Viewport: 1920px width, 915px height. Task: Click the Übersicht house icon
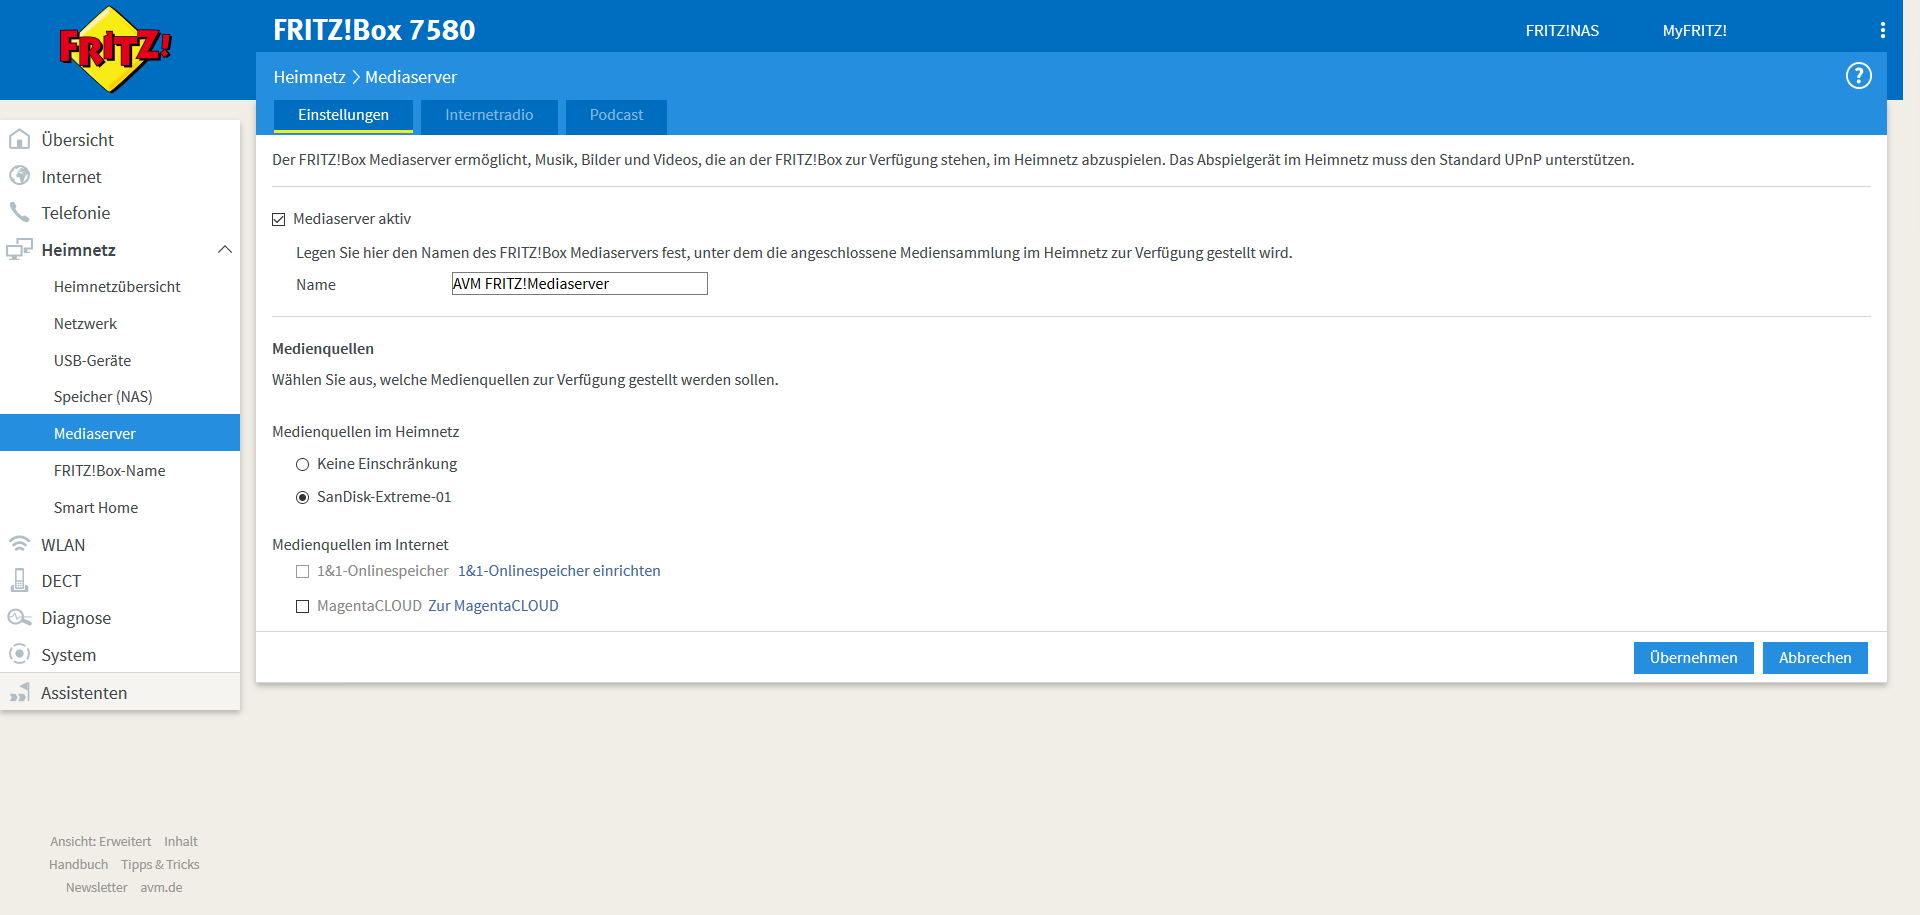[x=19, y=139]
